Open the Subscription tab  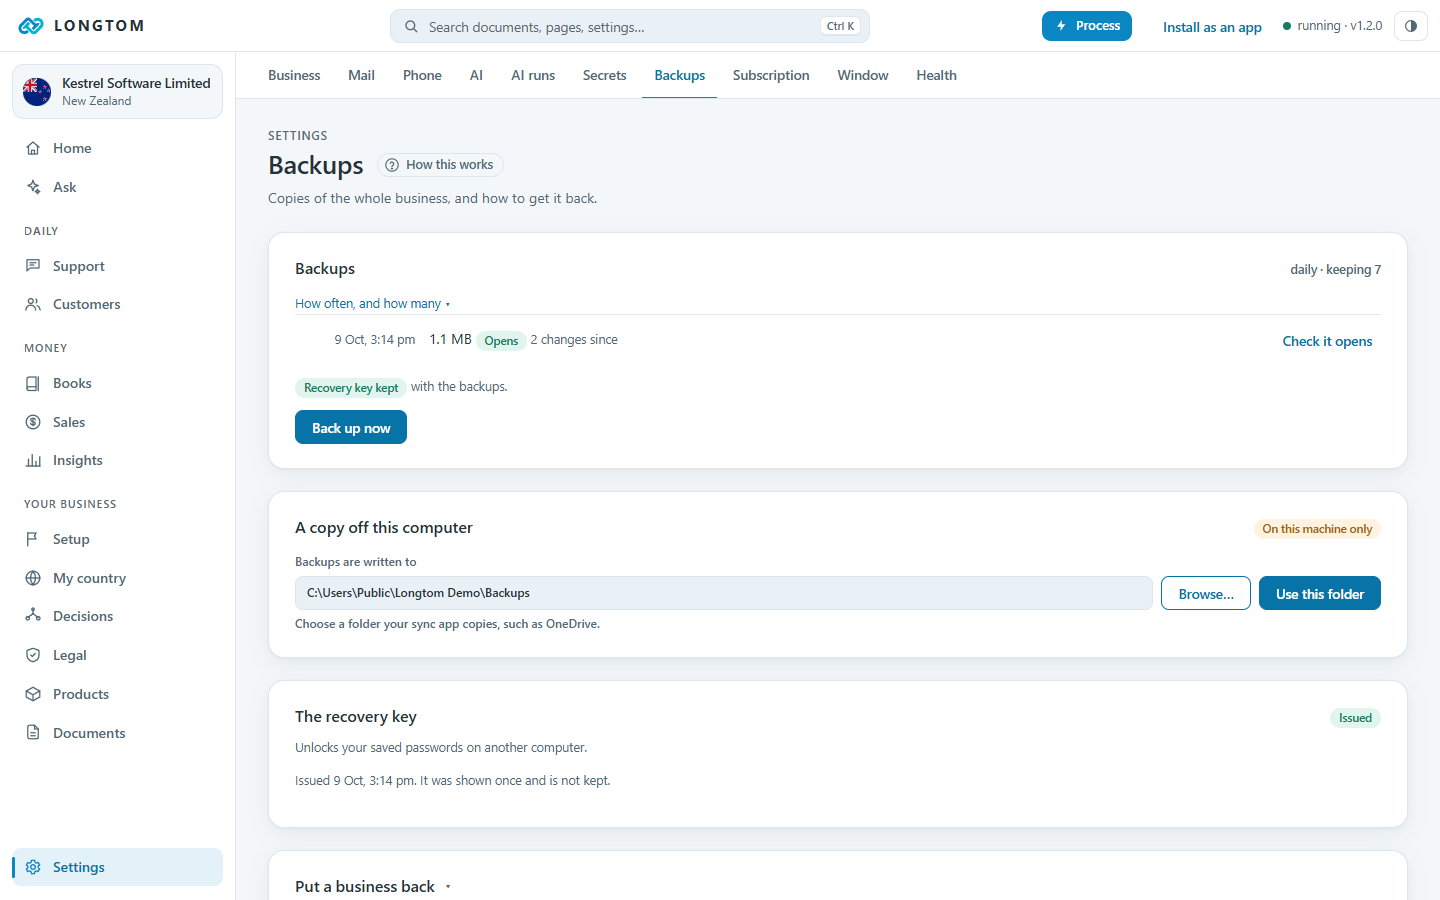coord(771,75)
